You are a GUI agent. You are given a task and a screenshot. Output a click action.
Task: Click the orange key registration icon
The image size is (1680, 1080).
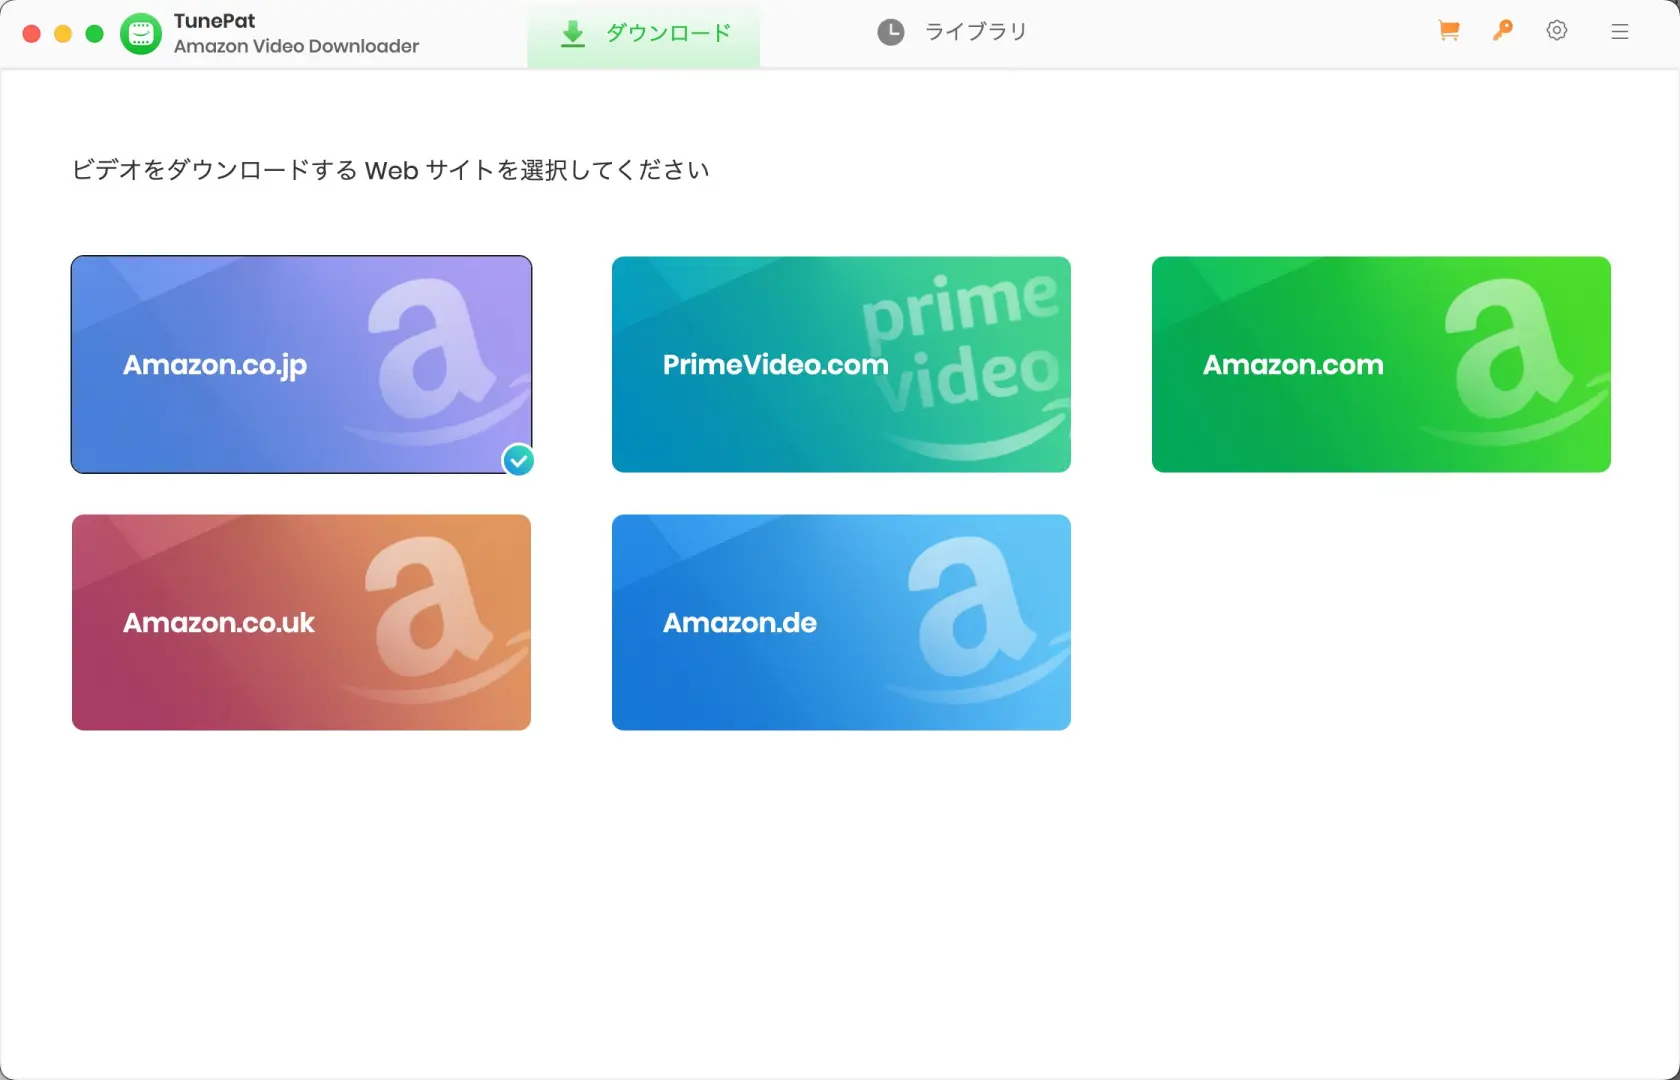(1502, 31)
